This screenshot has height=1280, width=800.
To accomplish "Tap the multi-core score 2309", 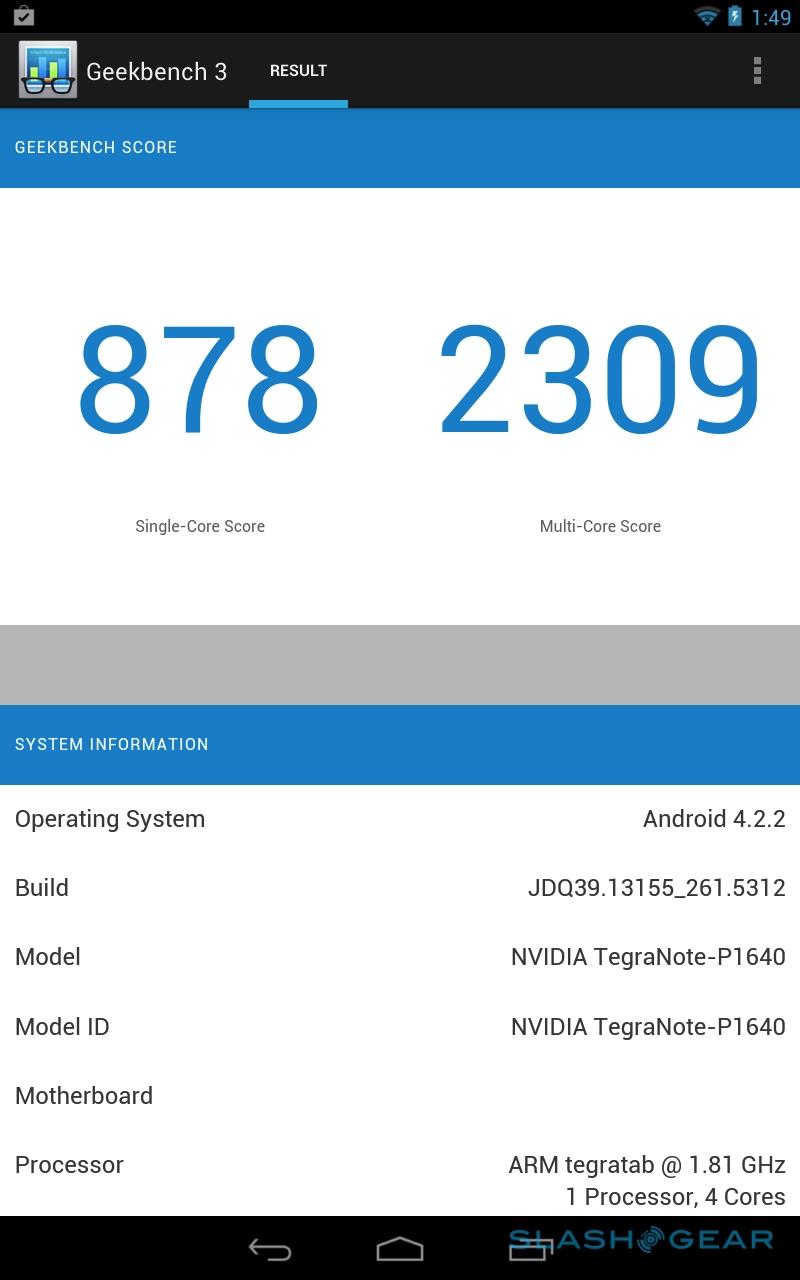I will (x=600, y=381).
